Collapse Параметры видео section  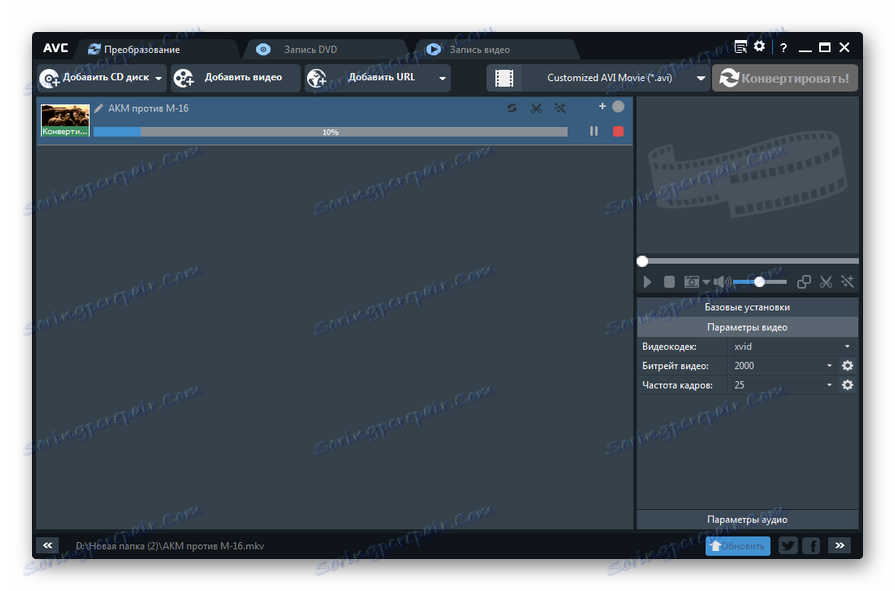747,327
